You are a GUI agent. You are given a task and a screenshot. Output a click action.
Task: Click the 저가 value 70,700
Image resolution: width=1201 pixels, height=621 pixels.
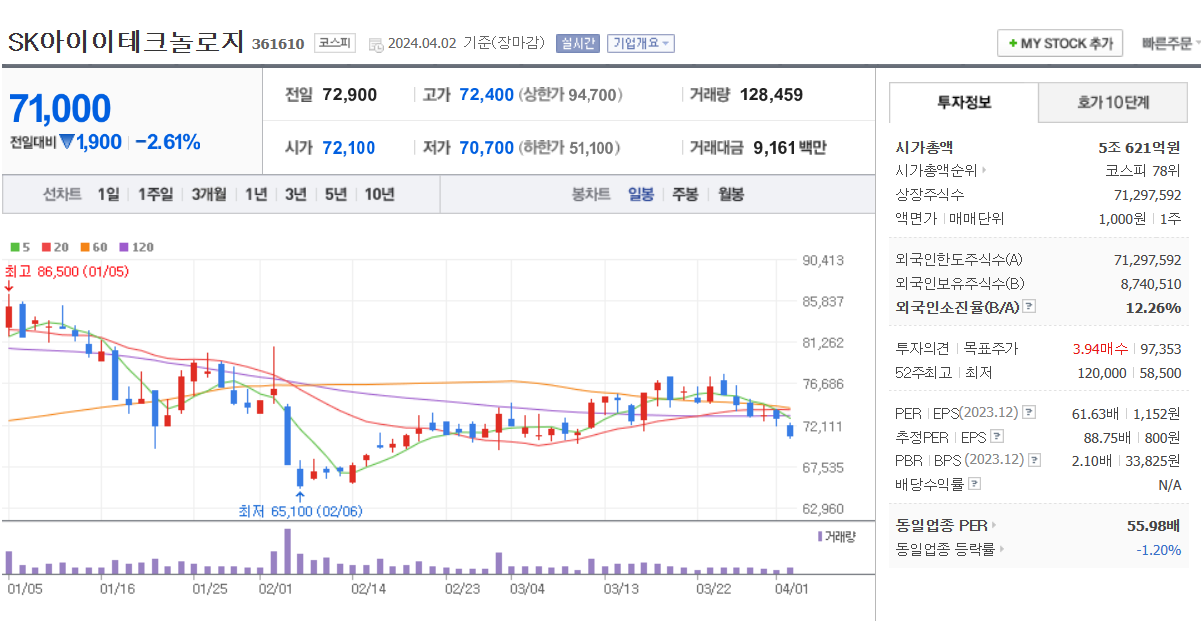pos(487,148)
